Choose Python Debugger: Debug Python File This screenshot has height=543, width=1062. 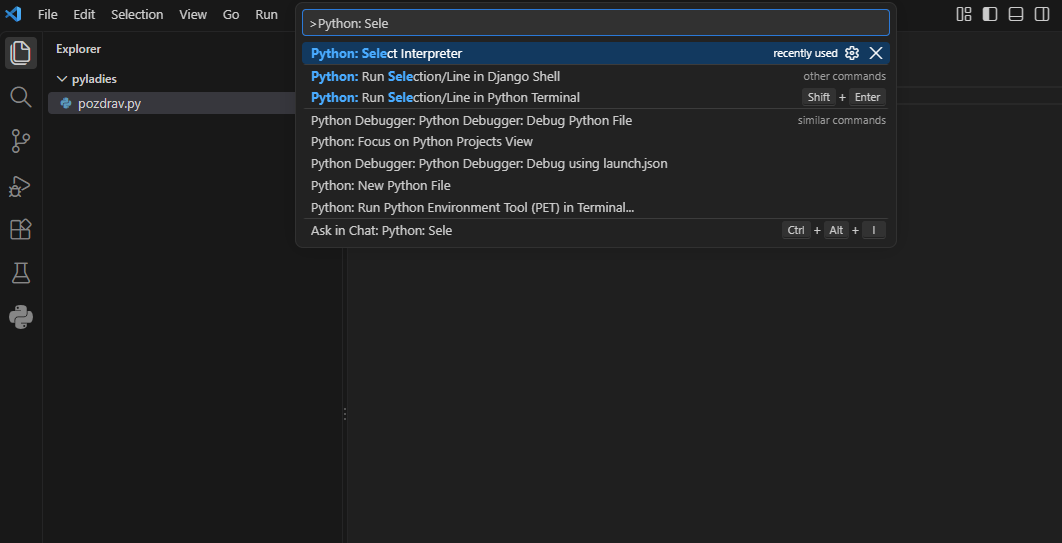tap(595, 121)
